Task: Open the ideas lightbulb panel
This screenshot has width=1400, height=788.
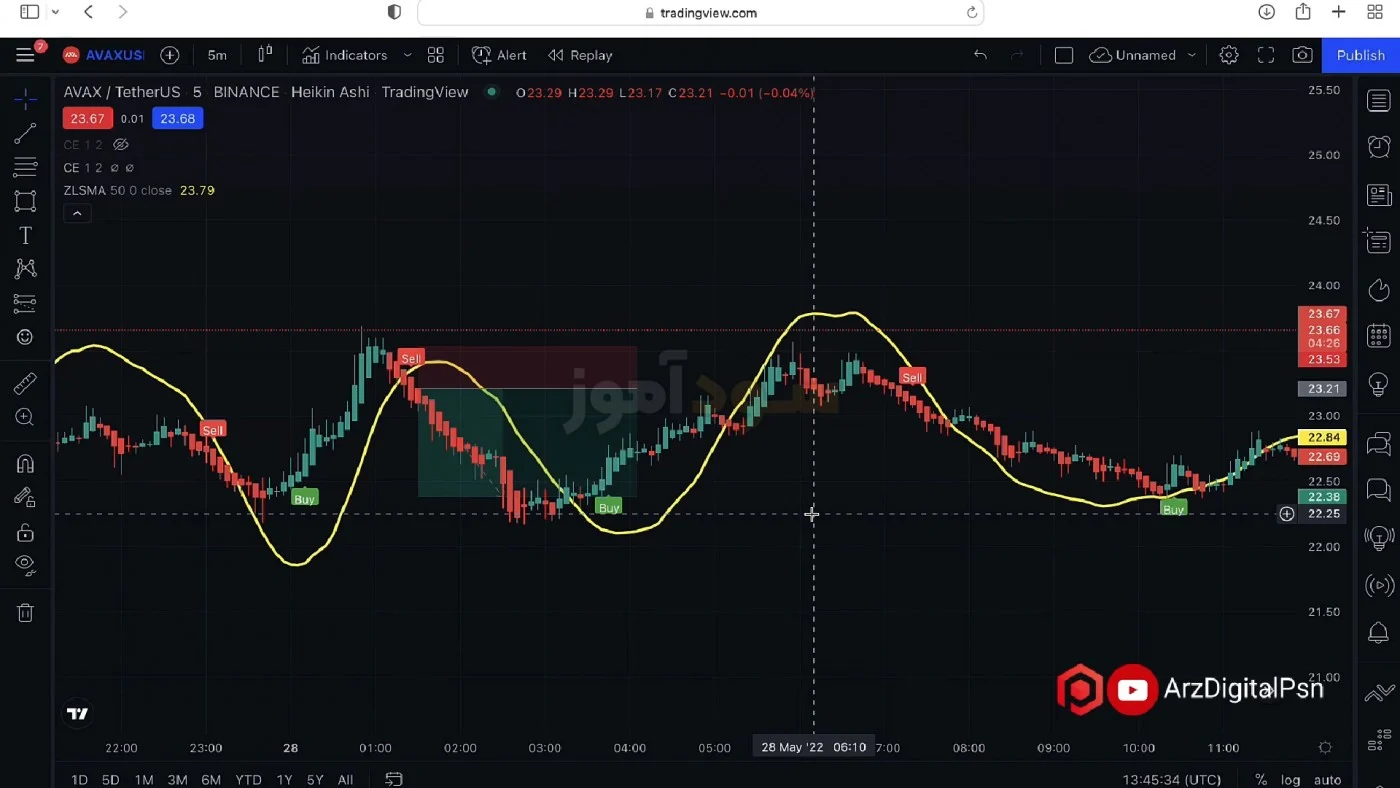Action: click(x=1379, y=384)
